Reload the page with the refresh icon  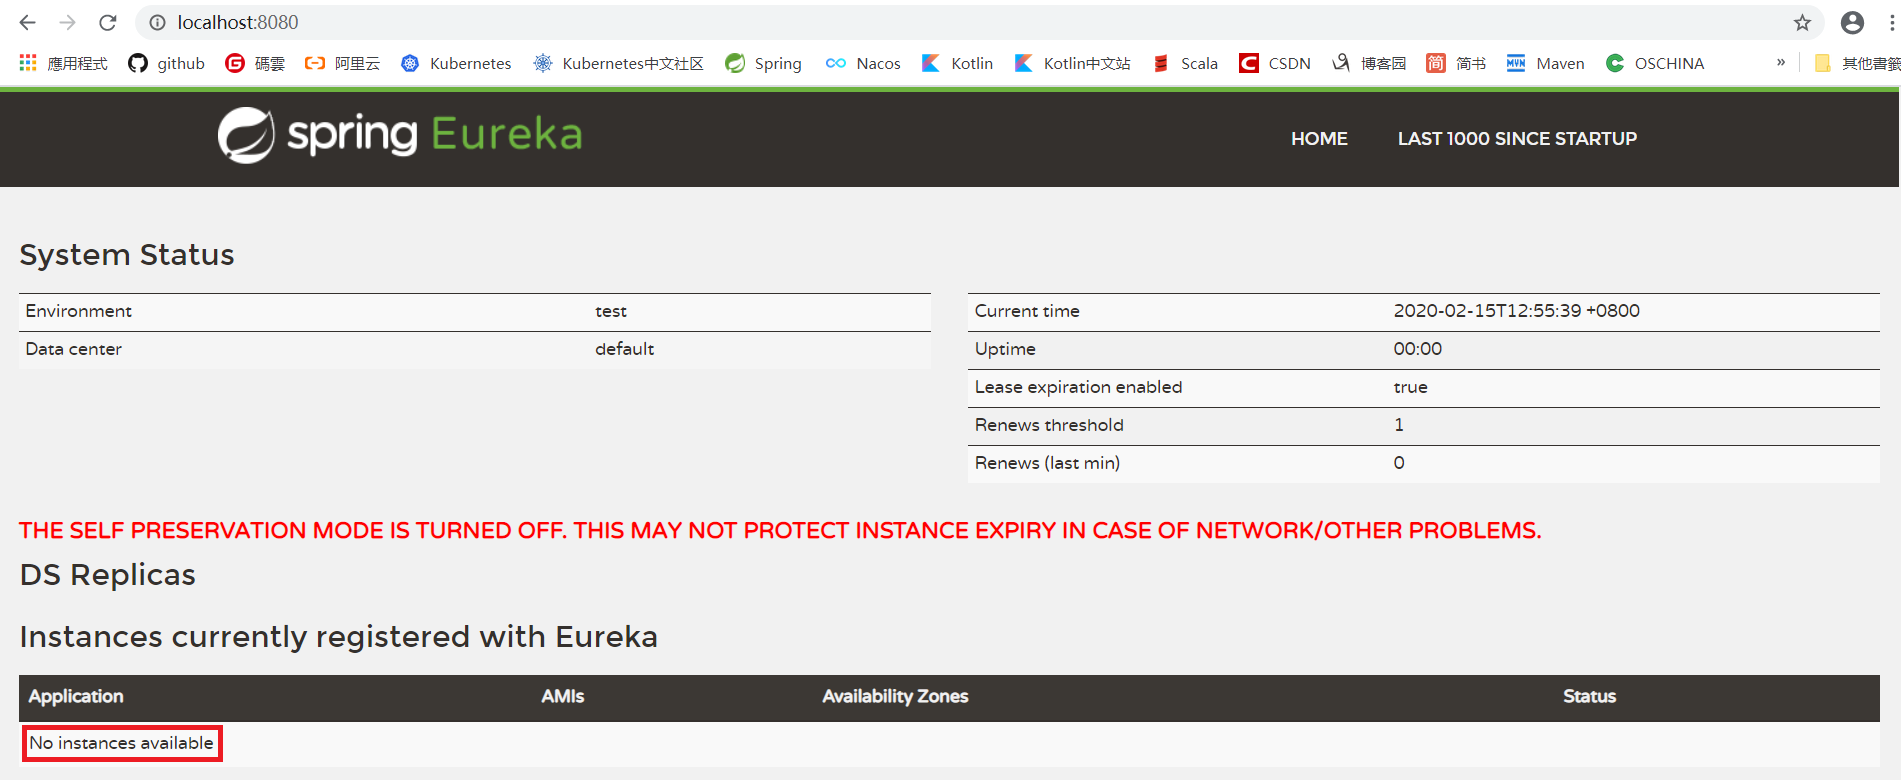(108, 22)
